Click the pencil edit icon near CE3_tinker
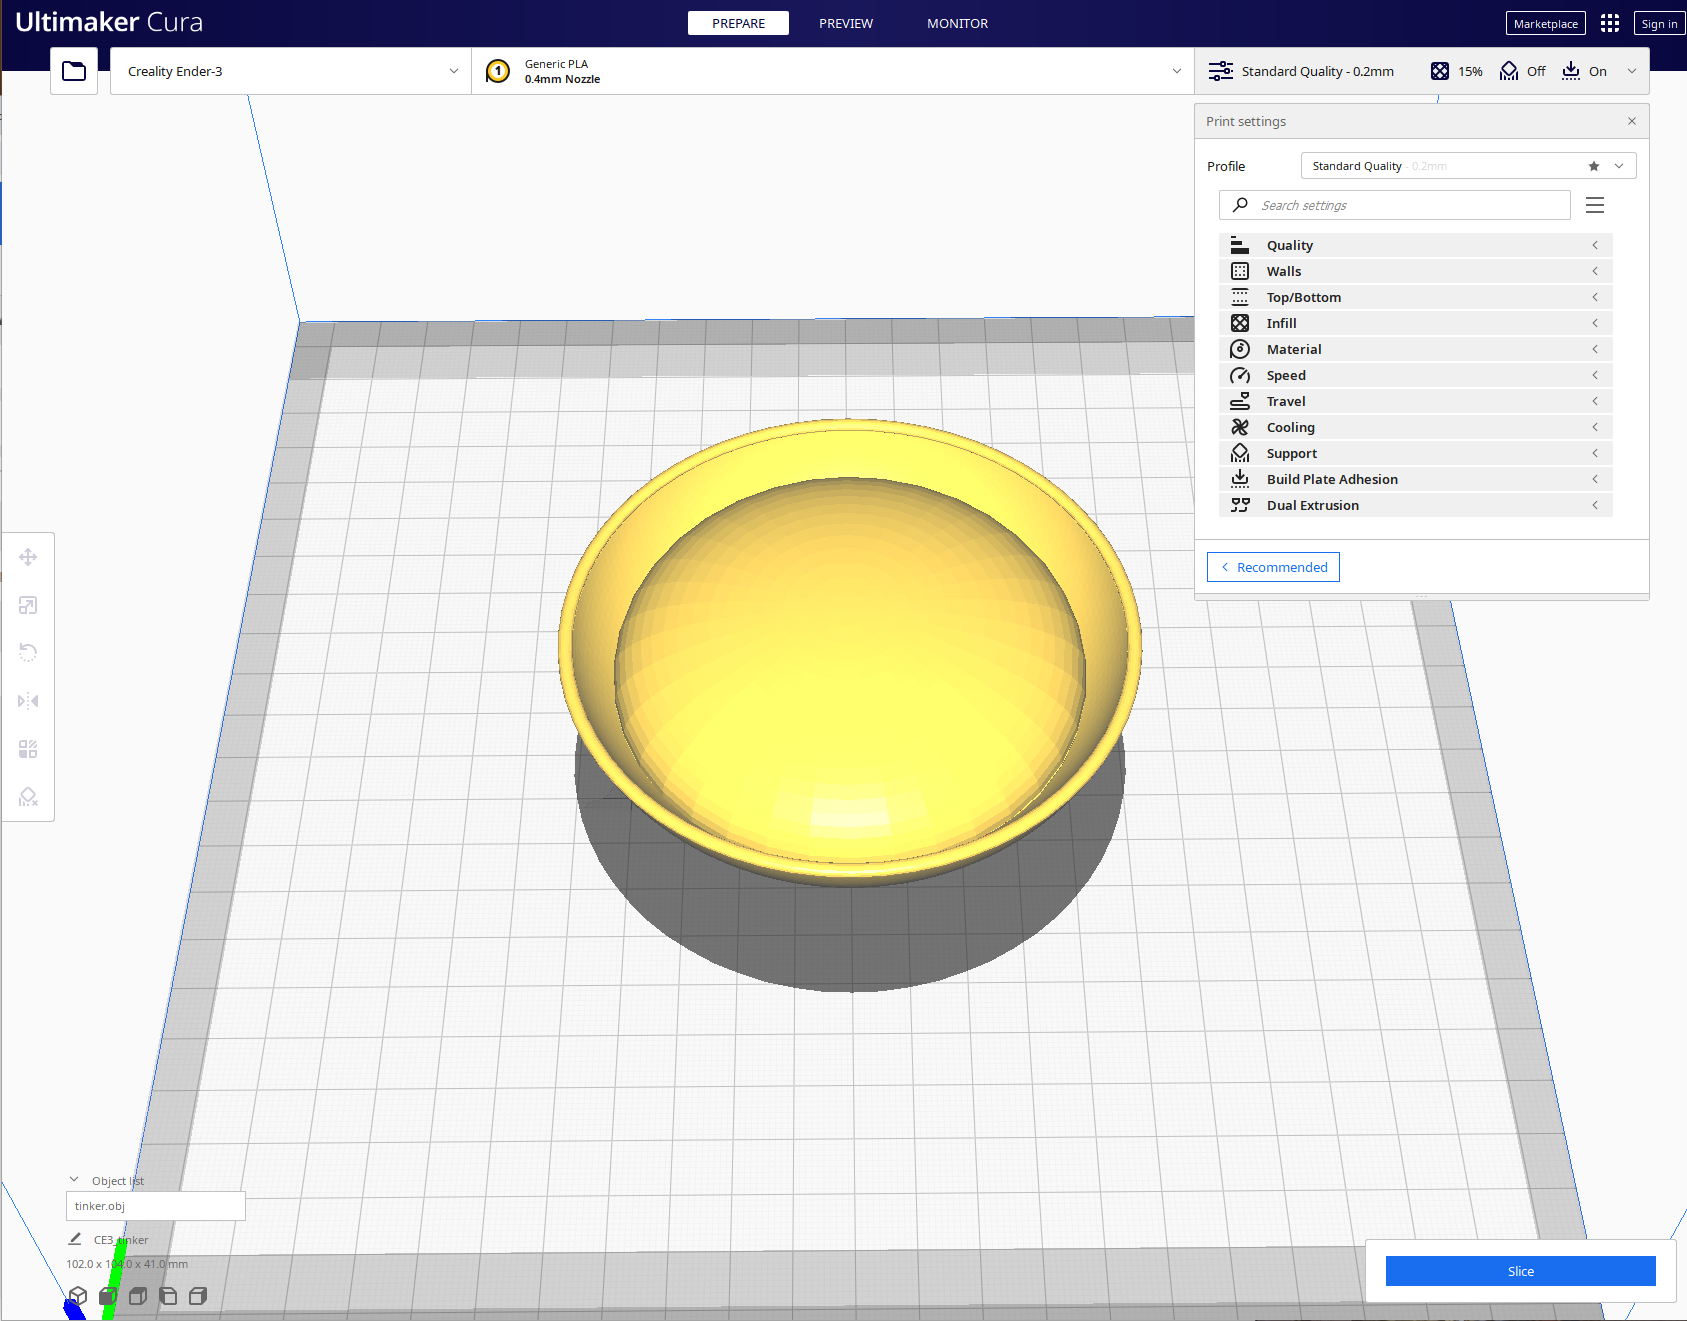1687x1321 pixels. pos(75,1239)
